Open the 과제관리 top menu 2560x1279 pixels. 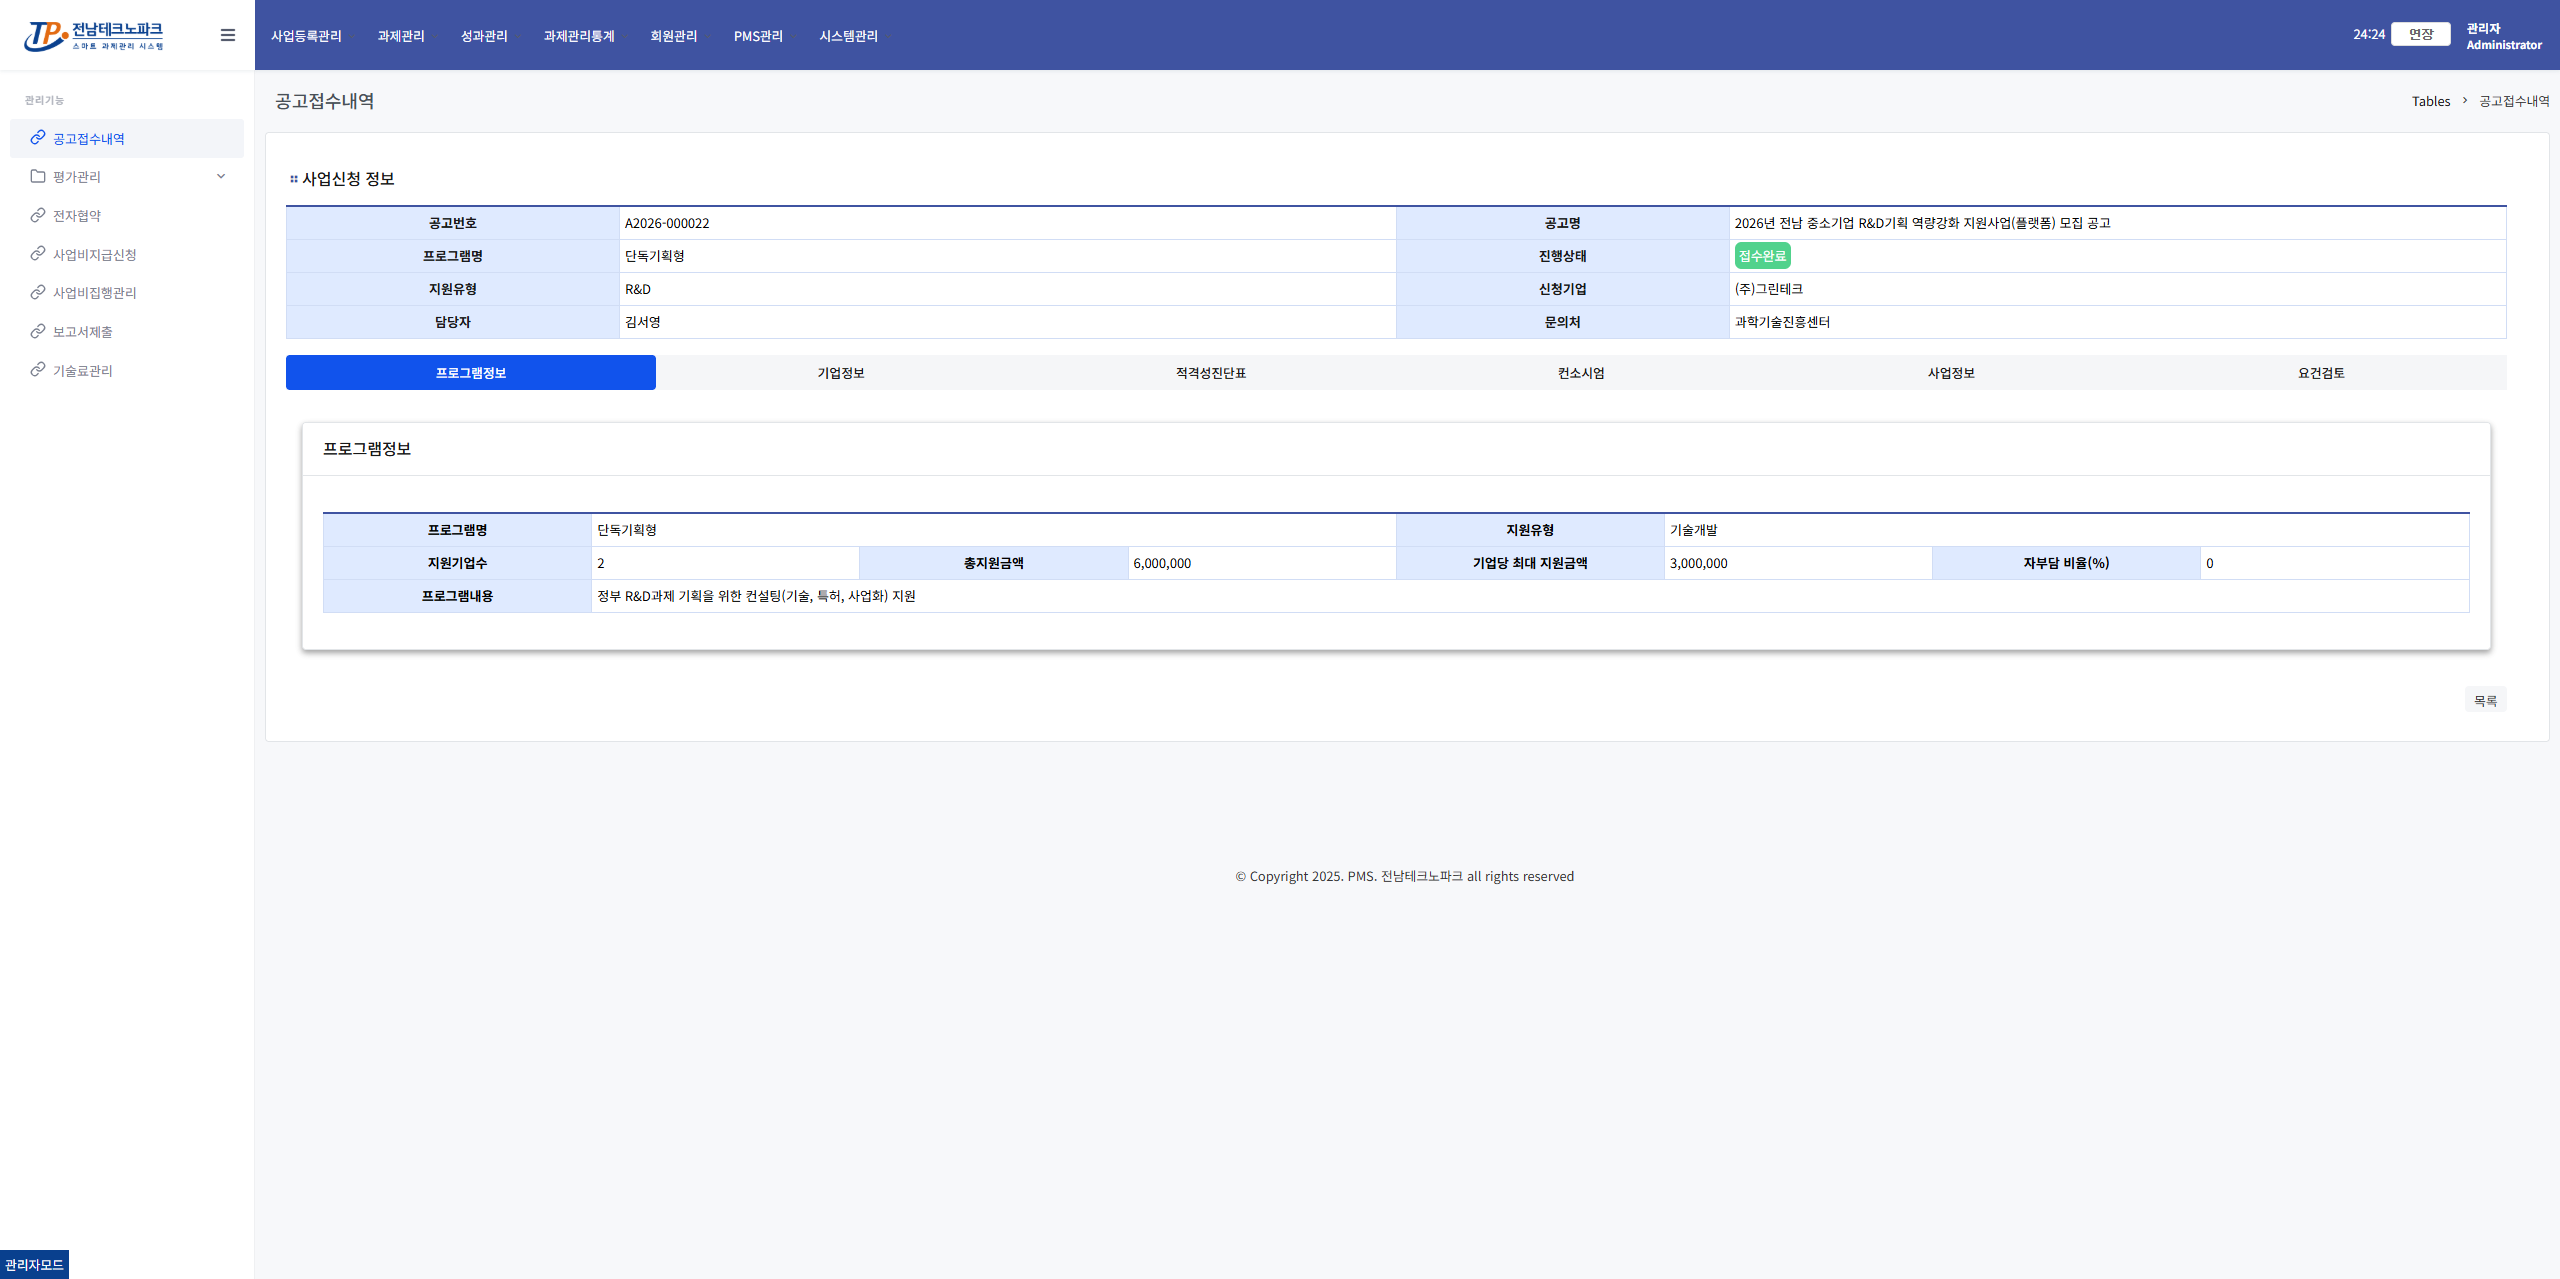401,36
